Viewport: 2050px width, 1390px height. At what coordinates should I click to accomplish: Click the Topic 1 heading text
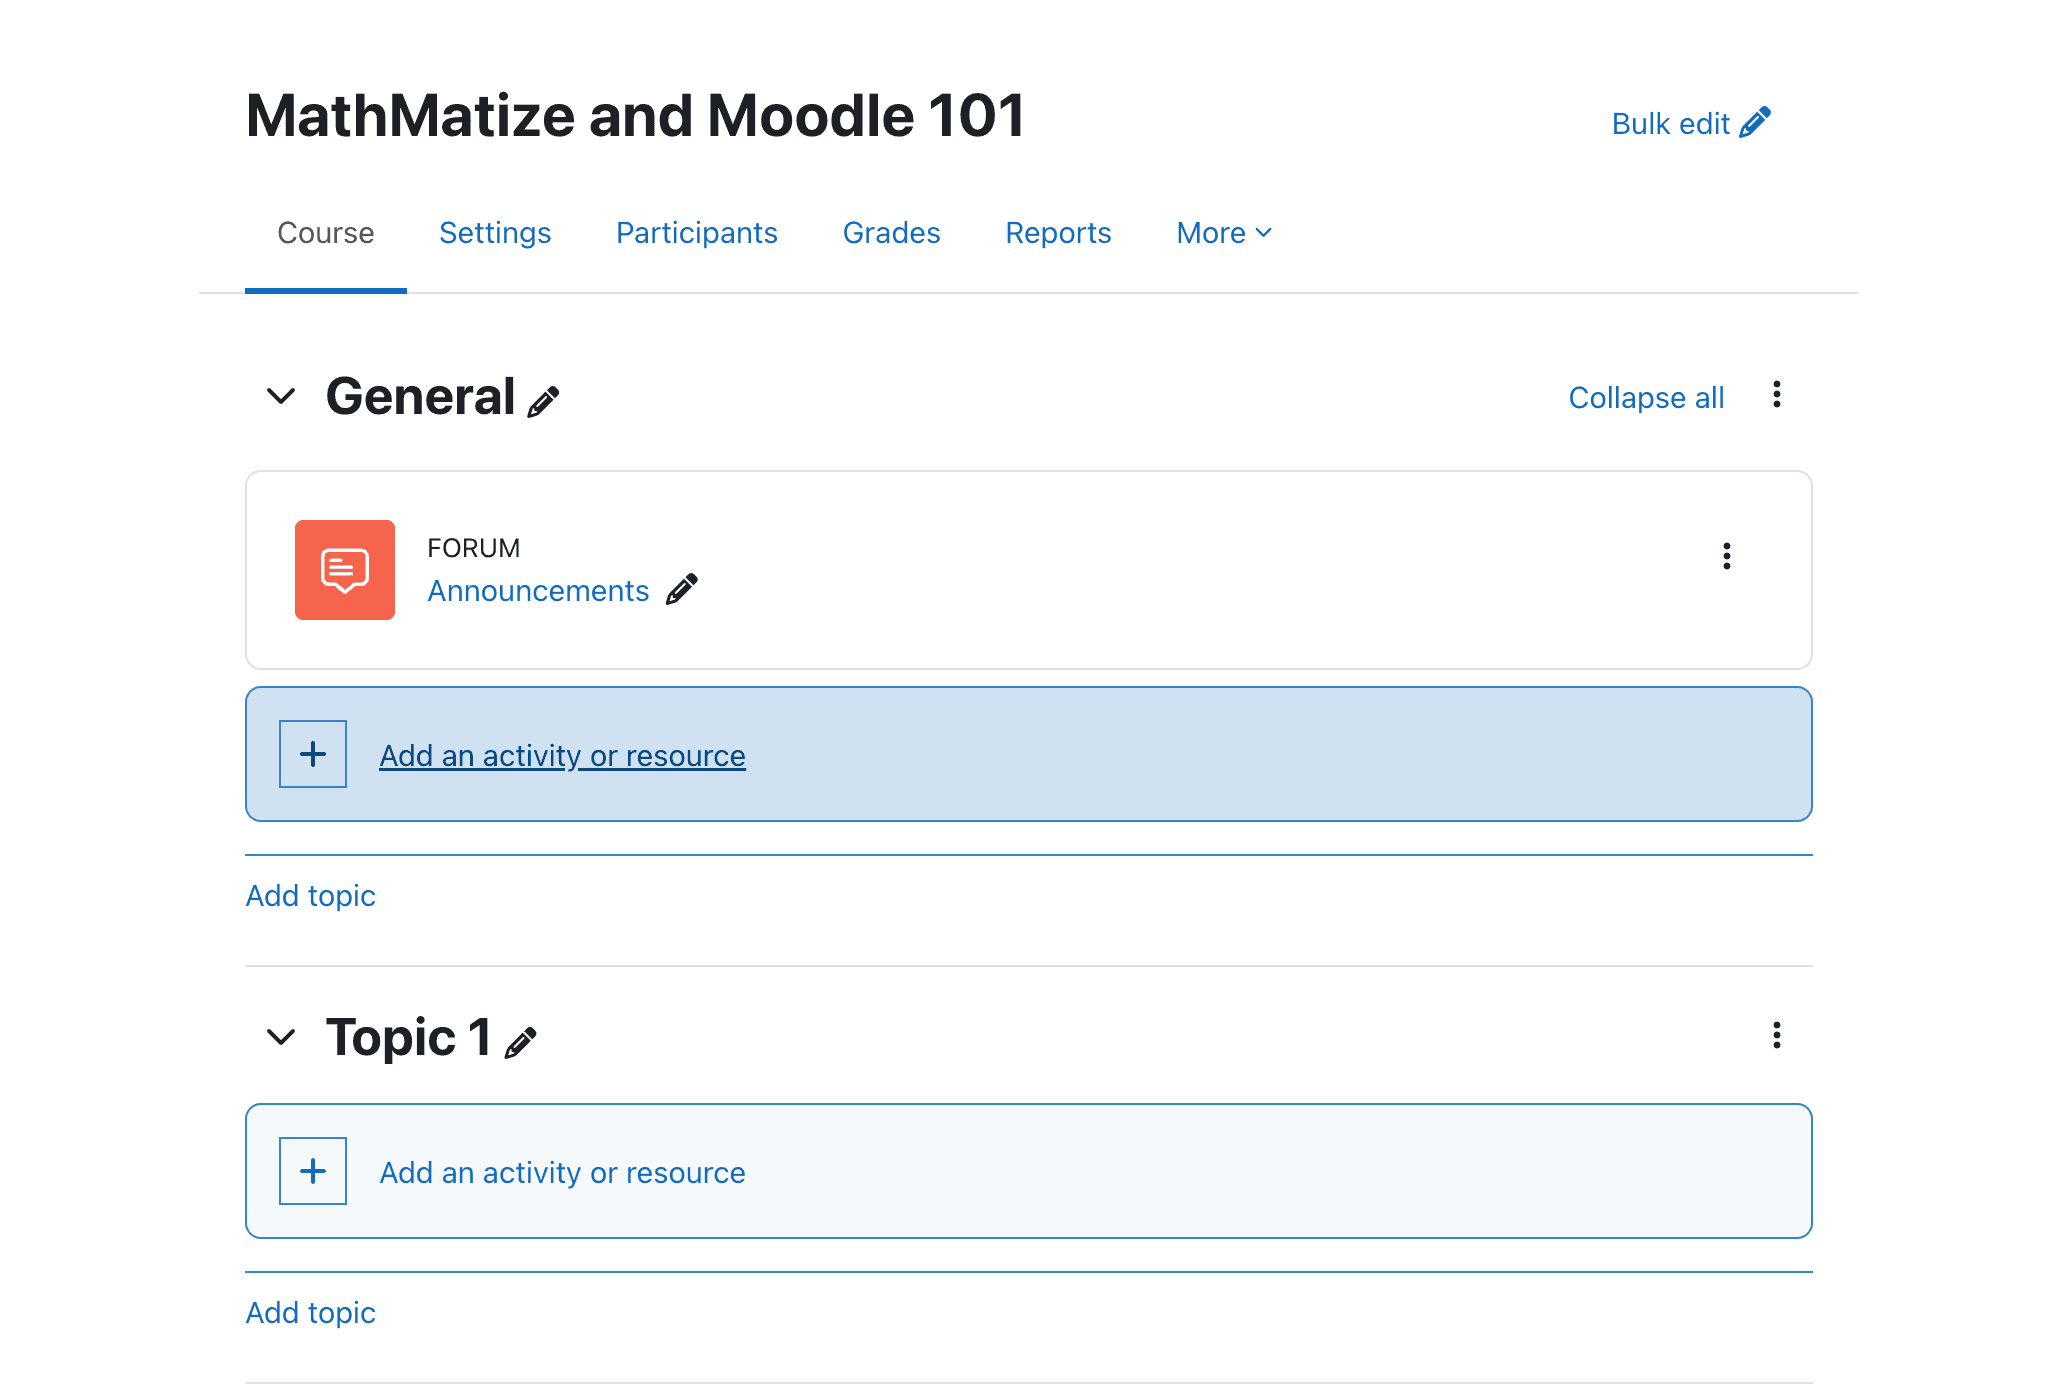point(409,1038)
